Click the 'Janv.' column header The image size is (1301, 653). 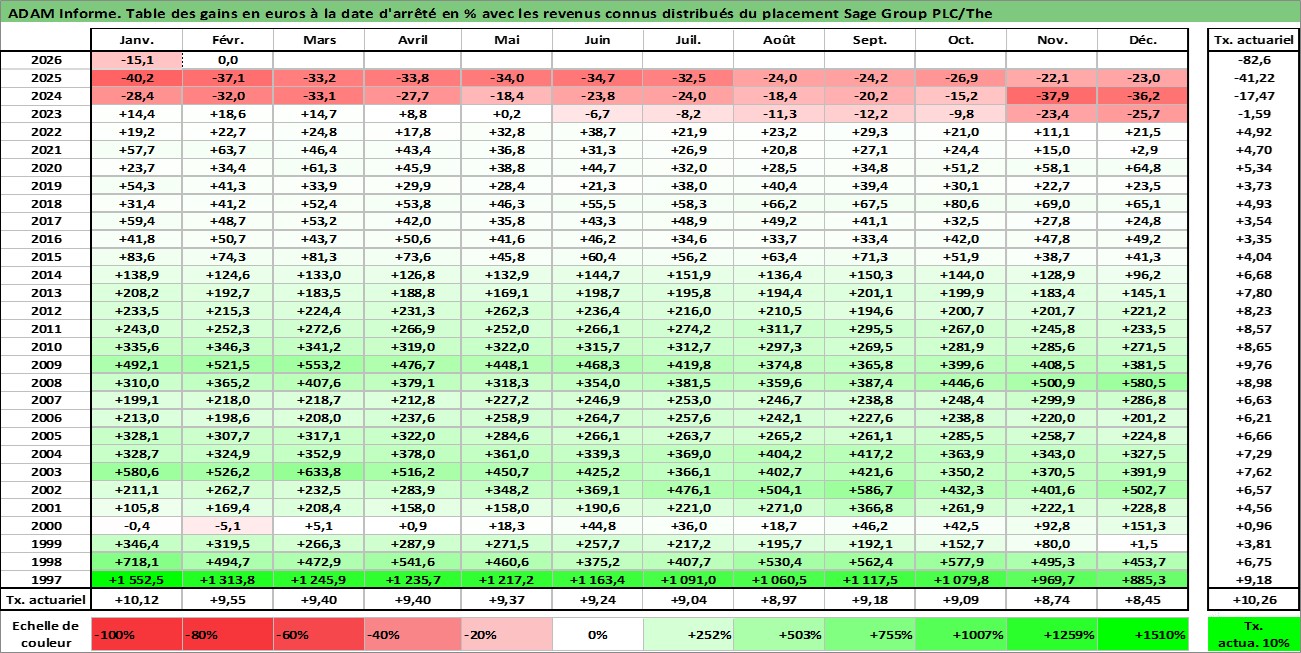(136, 40)
